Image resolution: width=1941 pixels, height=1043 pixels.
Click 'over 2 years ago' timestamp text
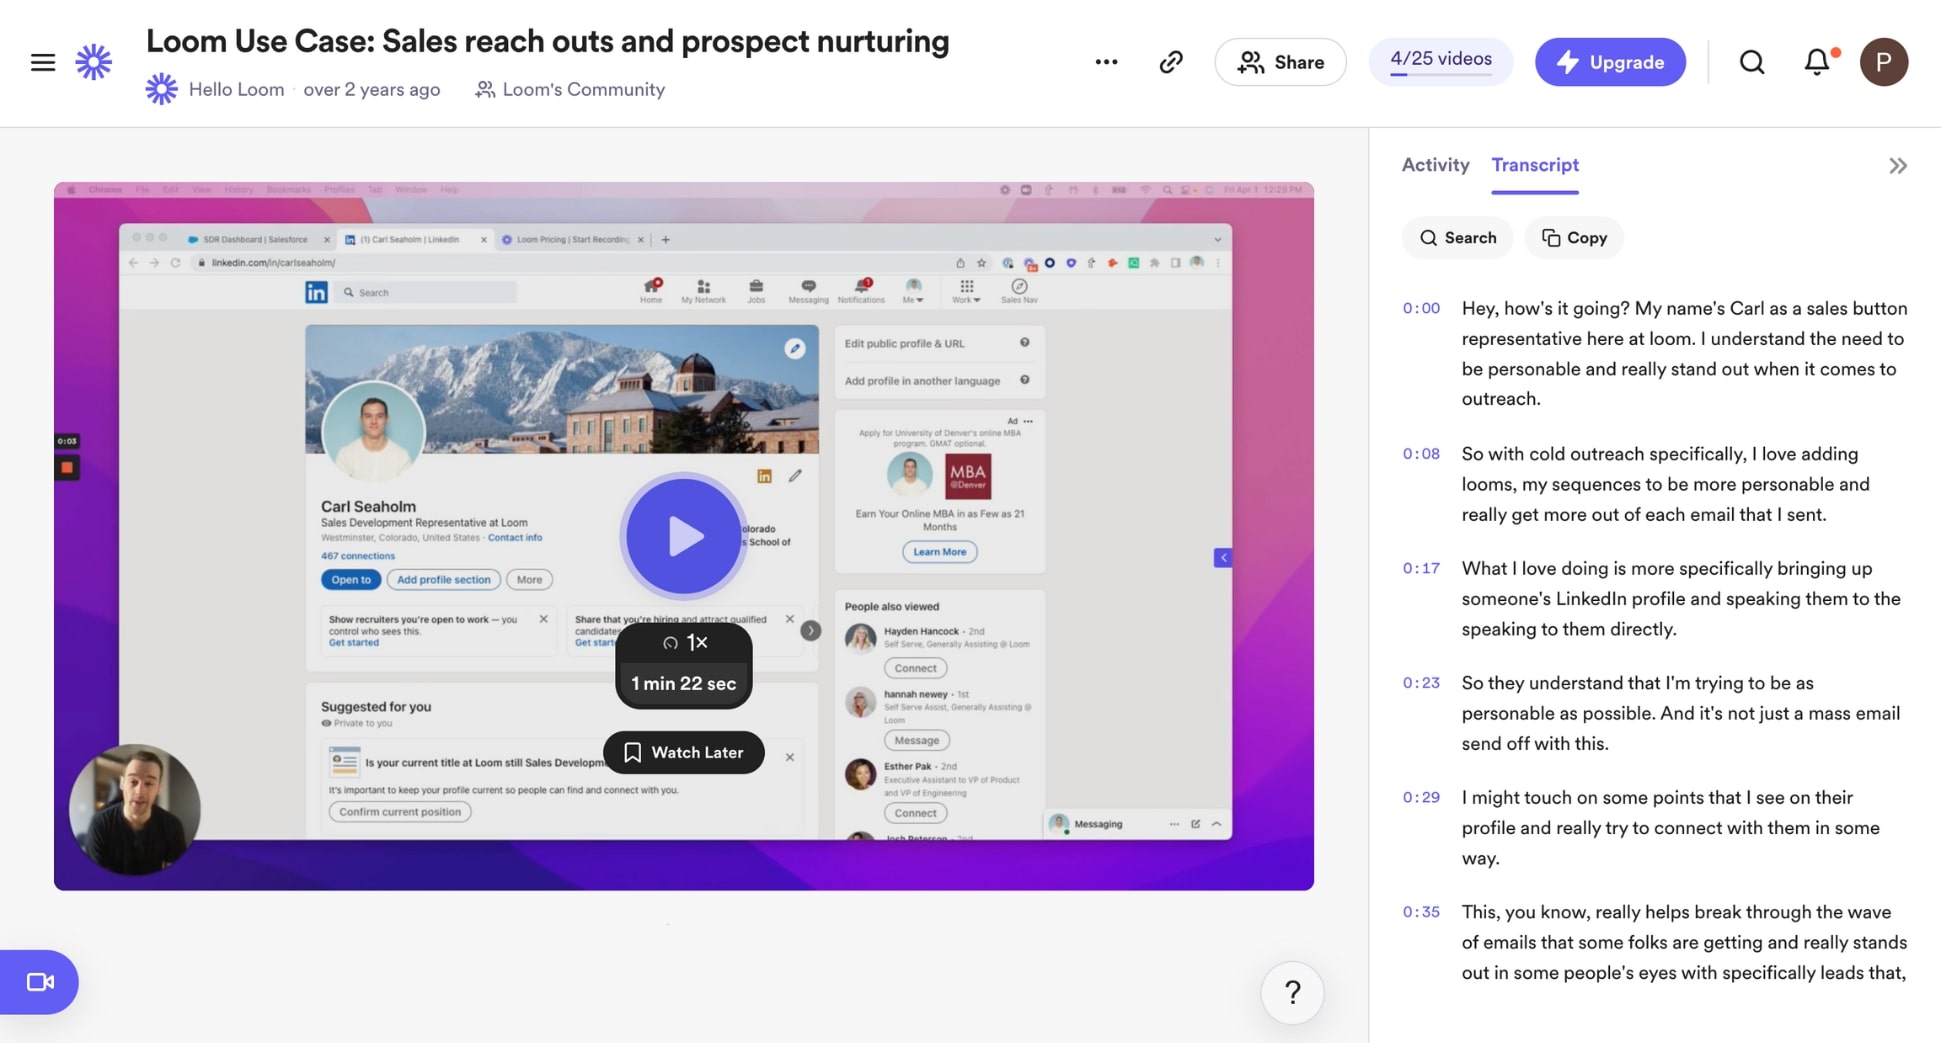tap(372, 89)
